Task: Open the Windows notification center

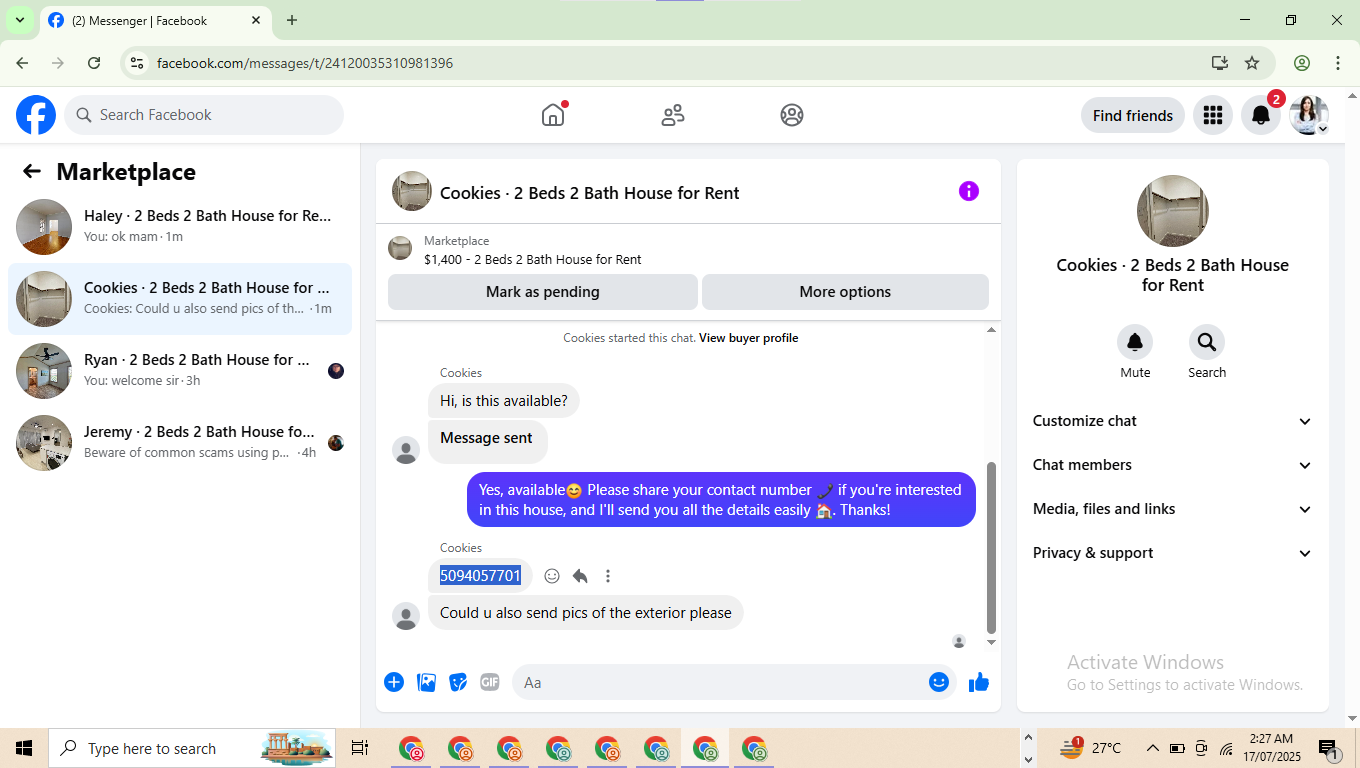Action: 1329,748
